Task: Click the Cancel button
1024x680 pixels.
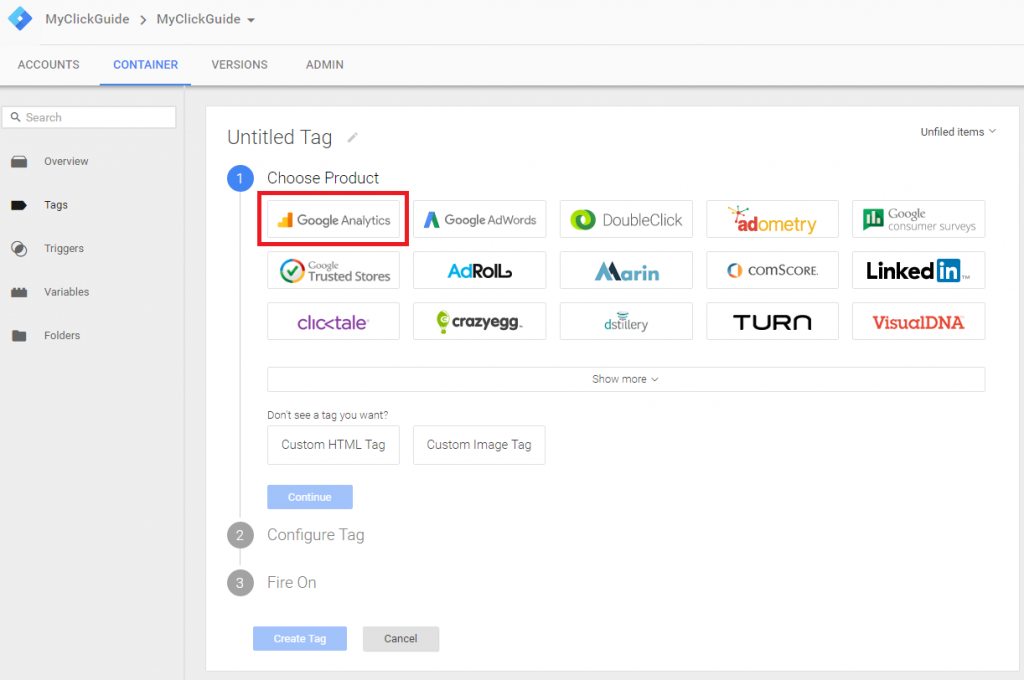Action: coord(400,639)
